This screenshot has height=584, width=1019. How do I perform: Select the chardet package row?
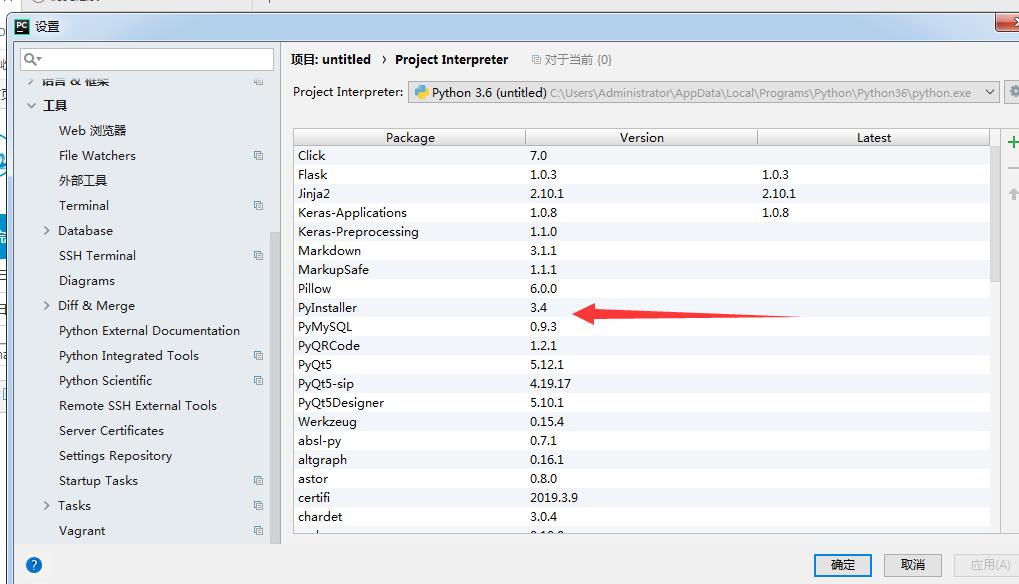pyautogui.click(x=641, y=516)
